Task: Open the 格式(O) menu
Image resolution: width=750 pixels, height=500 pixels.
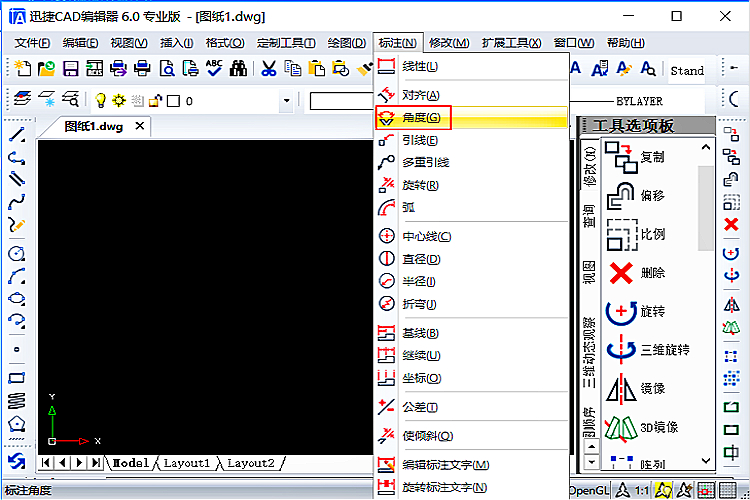Action: pyautogui.click(x=225, y=43)
